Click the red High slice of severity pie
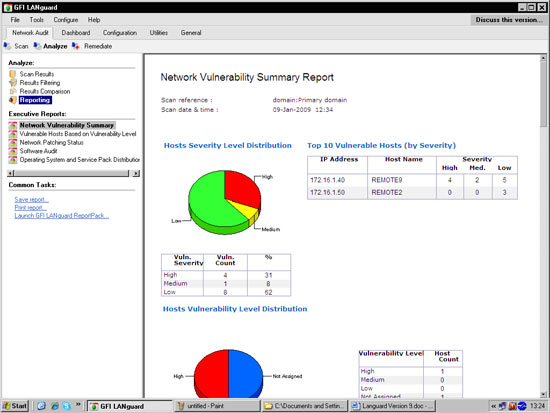Screen dimensions: 550x413 click(x=242, y=188)
